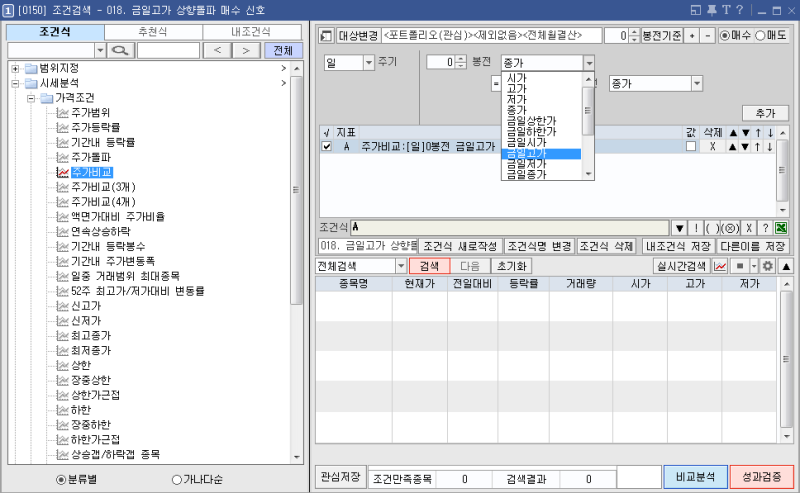800x493 pixels.
Task: Click the results table vertical scrollbar
Action: 786,360
